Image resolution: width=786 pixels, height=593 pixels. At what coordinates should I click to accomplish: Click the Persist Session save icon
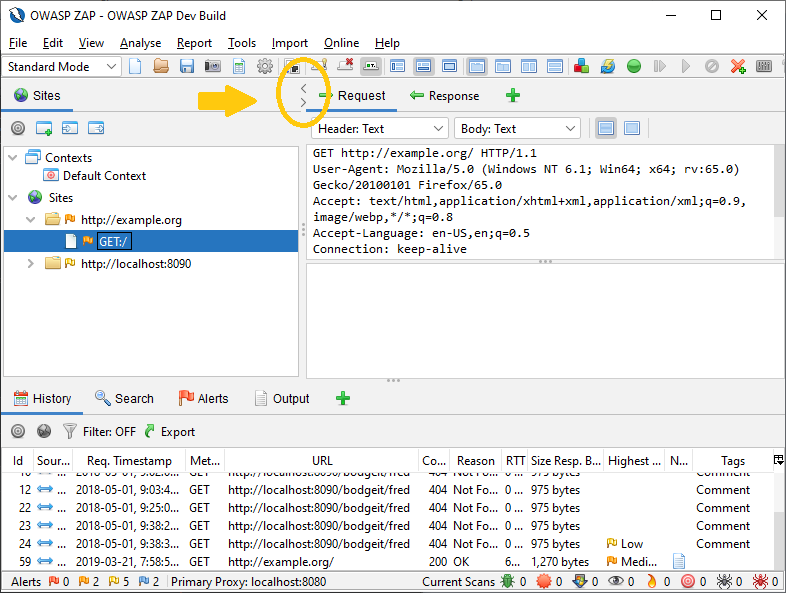[x=186, y=67]
